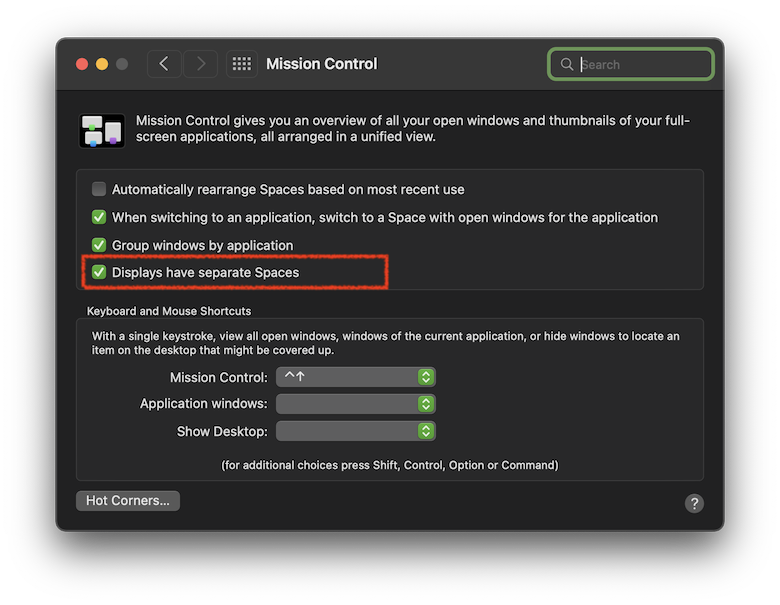Click the additional choices hint text

point(390,465)
